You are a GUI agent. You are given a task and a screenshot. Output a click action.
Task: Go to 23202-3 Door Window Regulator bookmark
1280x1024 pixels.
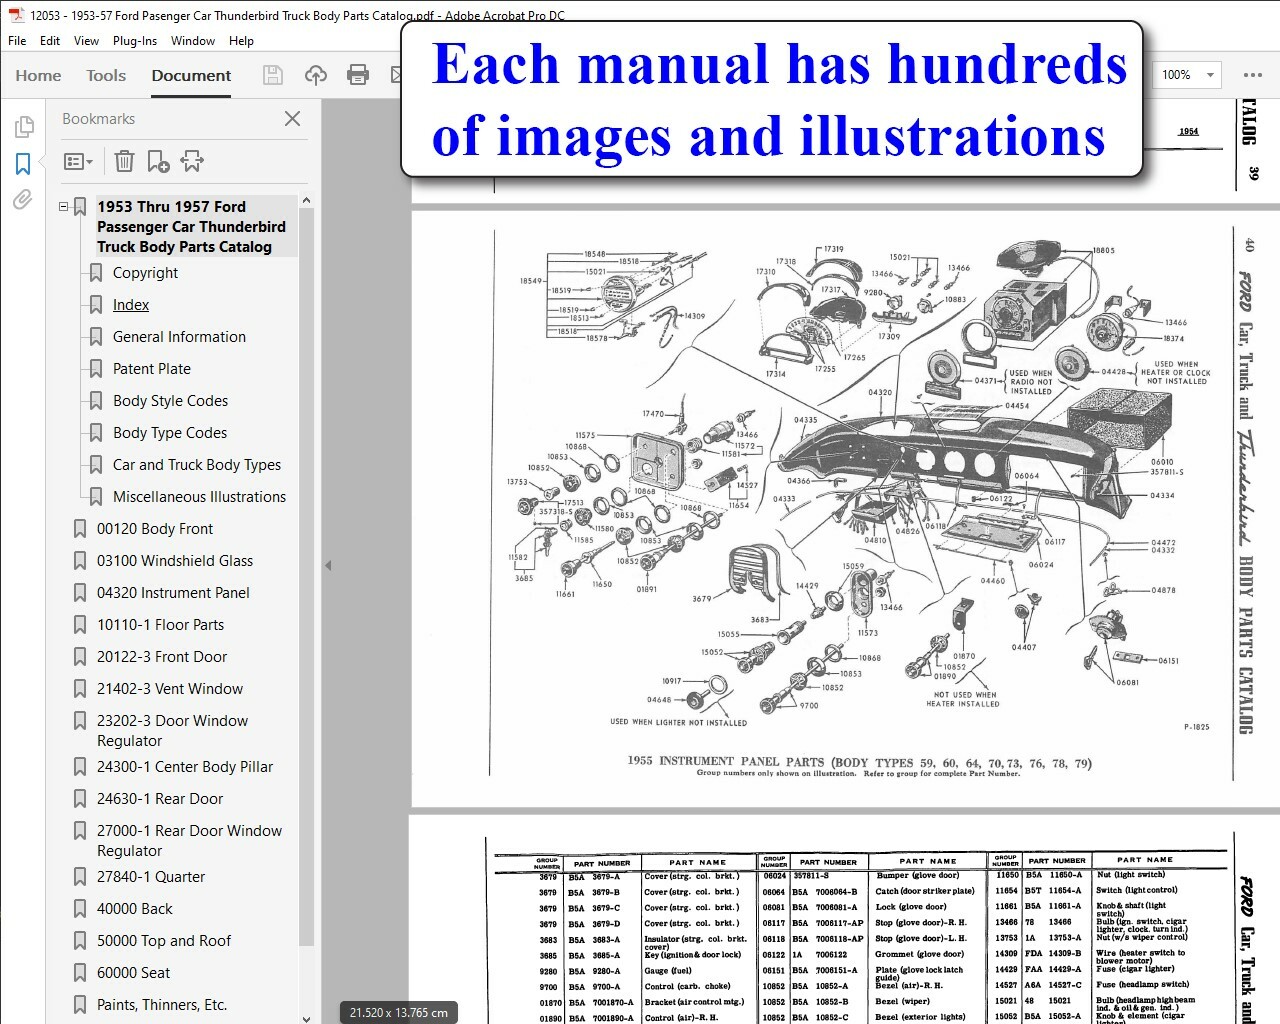pyautogui.click(x=172, y=731)
